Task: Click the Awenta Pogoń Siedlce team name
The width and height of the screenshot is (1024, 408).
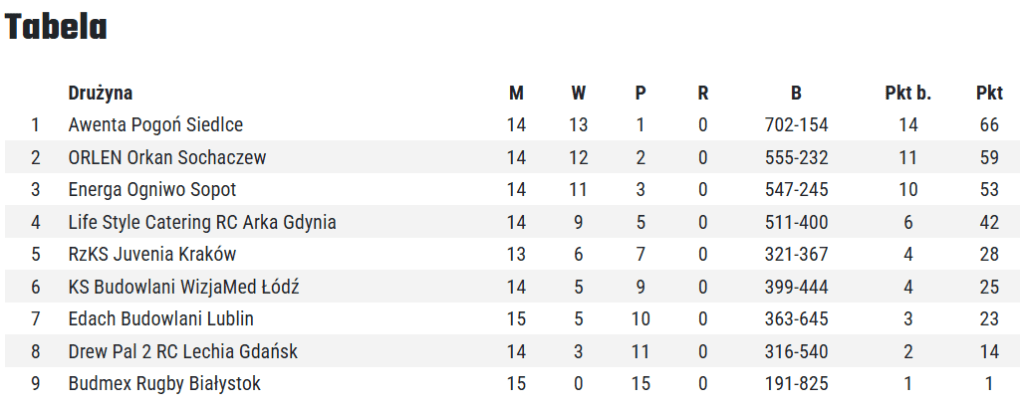Action: 155,125
